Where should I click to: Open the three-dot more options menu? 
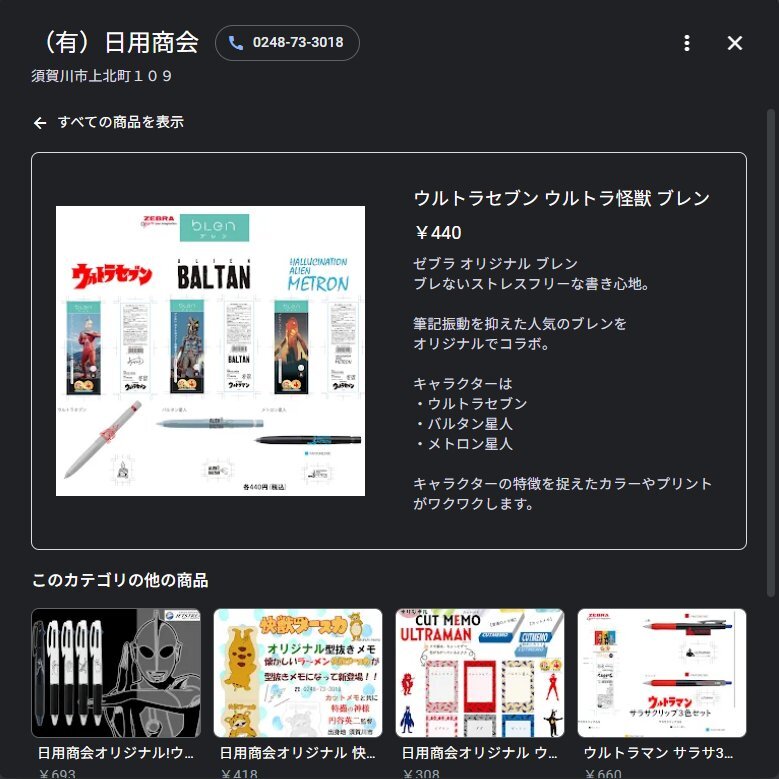687,43
